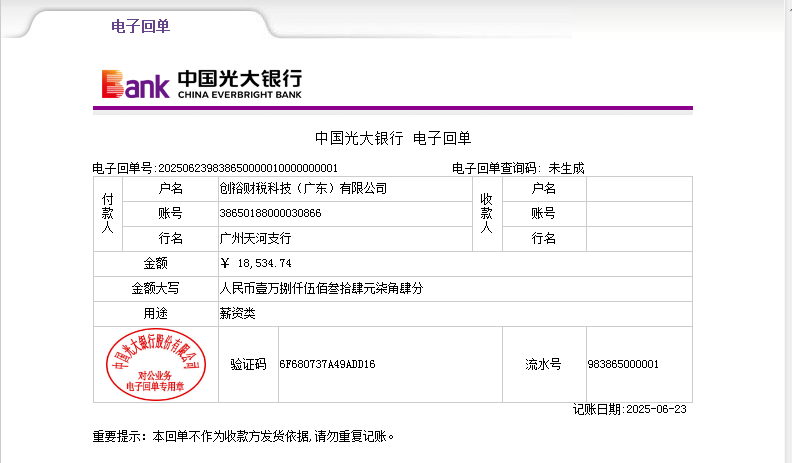The width and height of the screenshot is (792, 463).
Task: Click the empty payee 行名 value cell
Action: tap(638, 238)
